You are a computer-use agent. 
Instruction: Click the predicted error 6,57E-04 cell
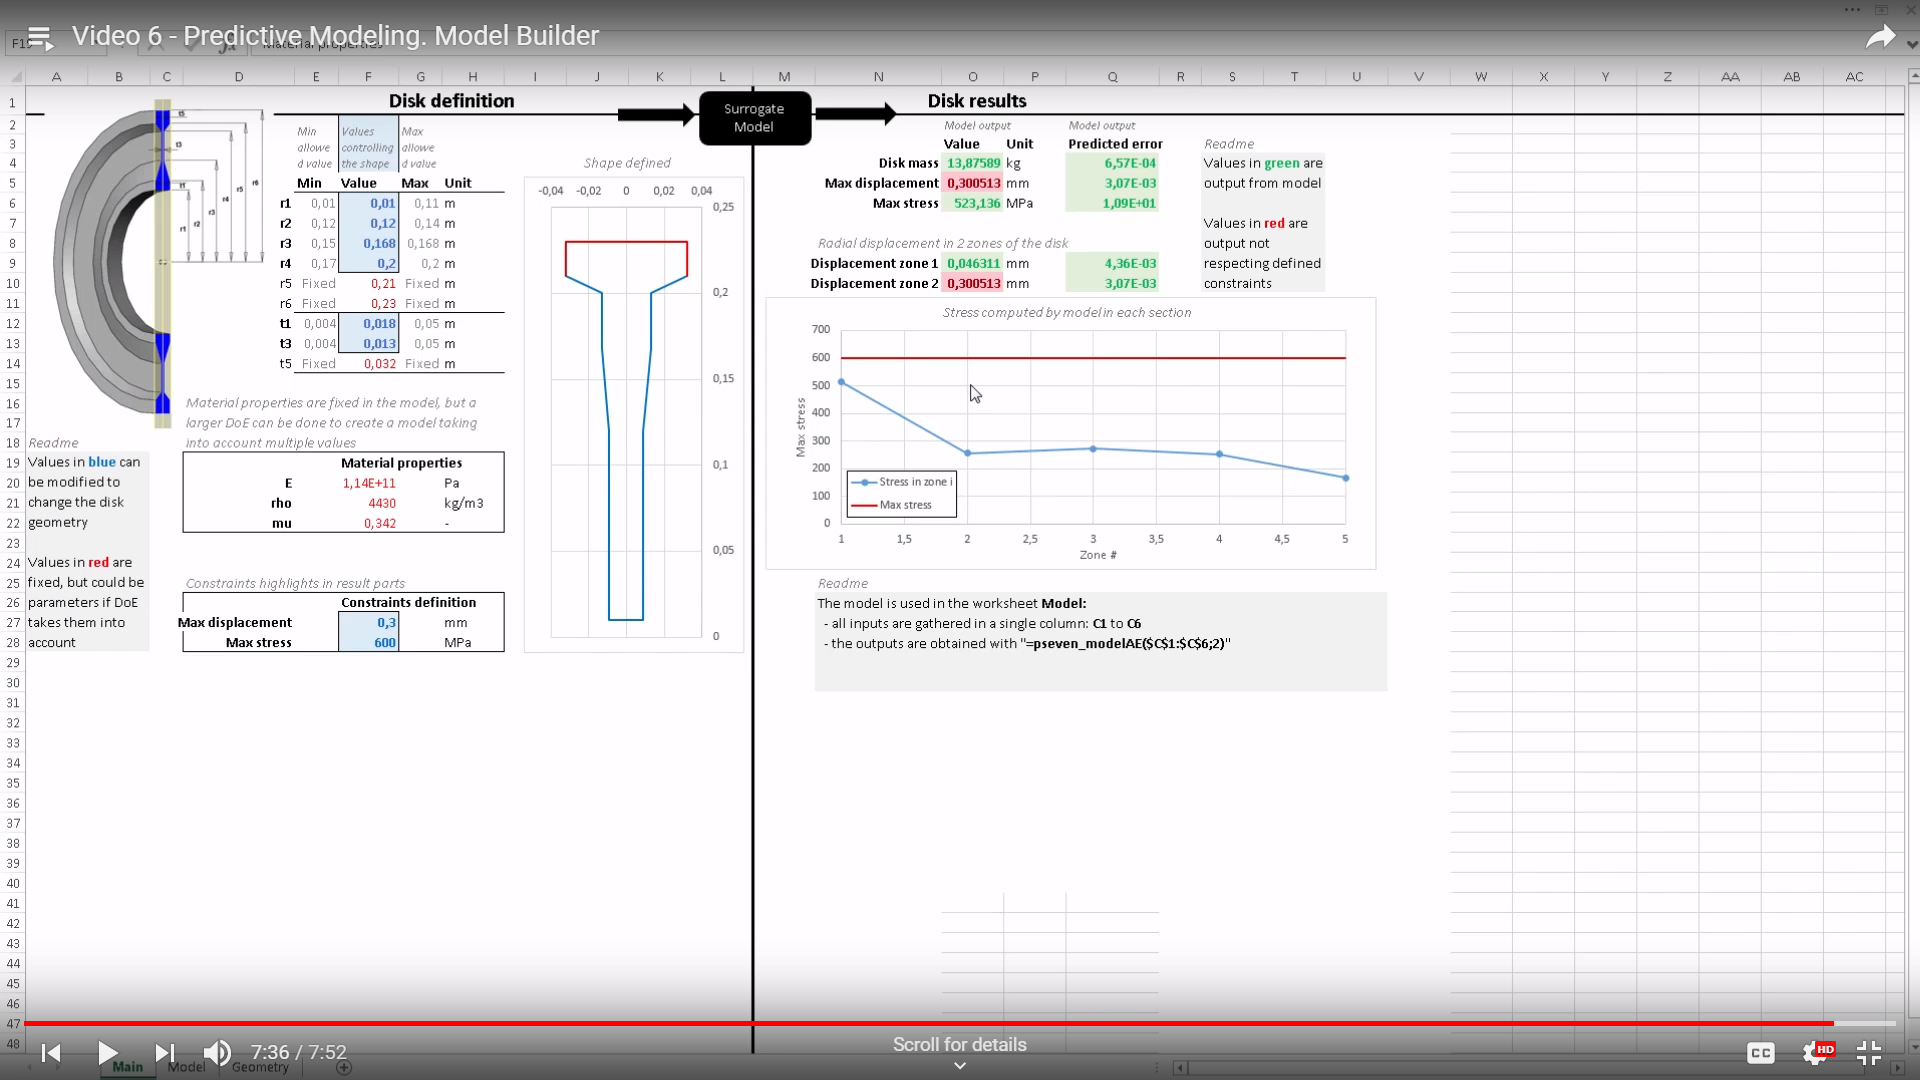point(1112,163)
